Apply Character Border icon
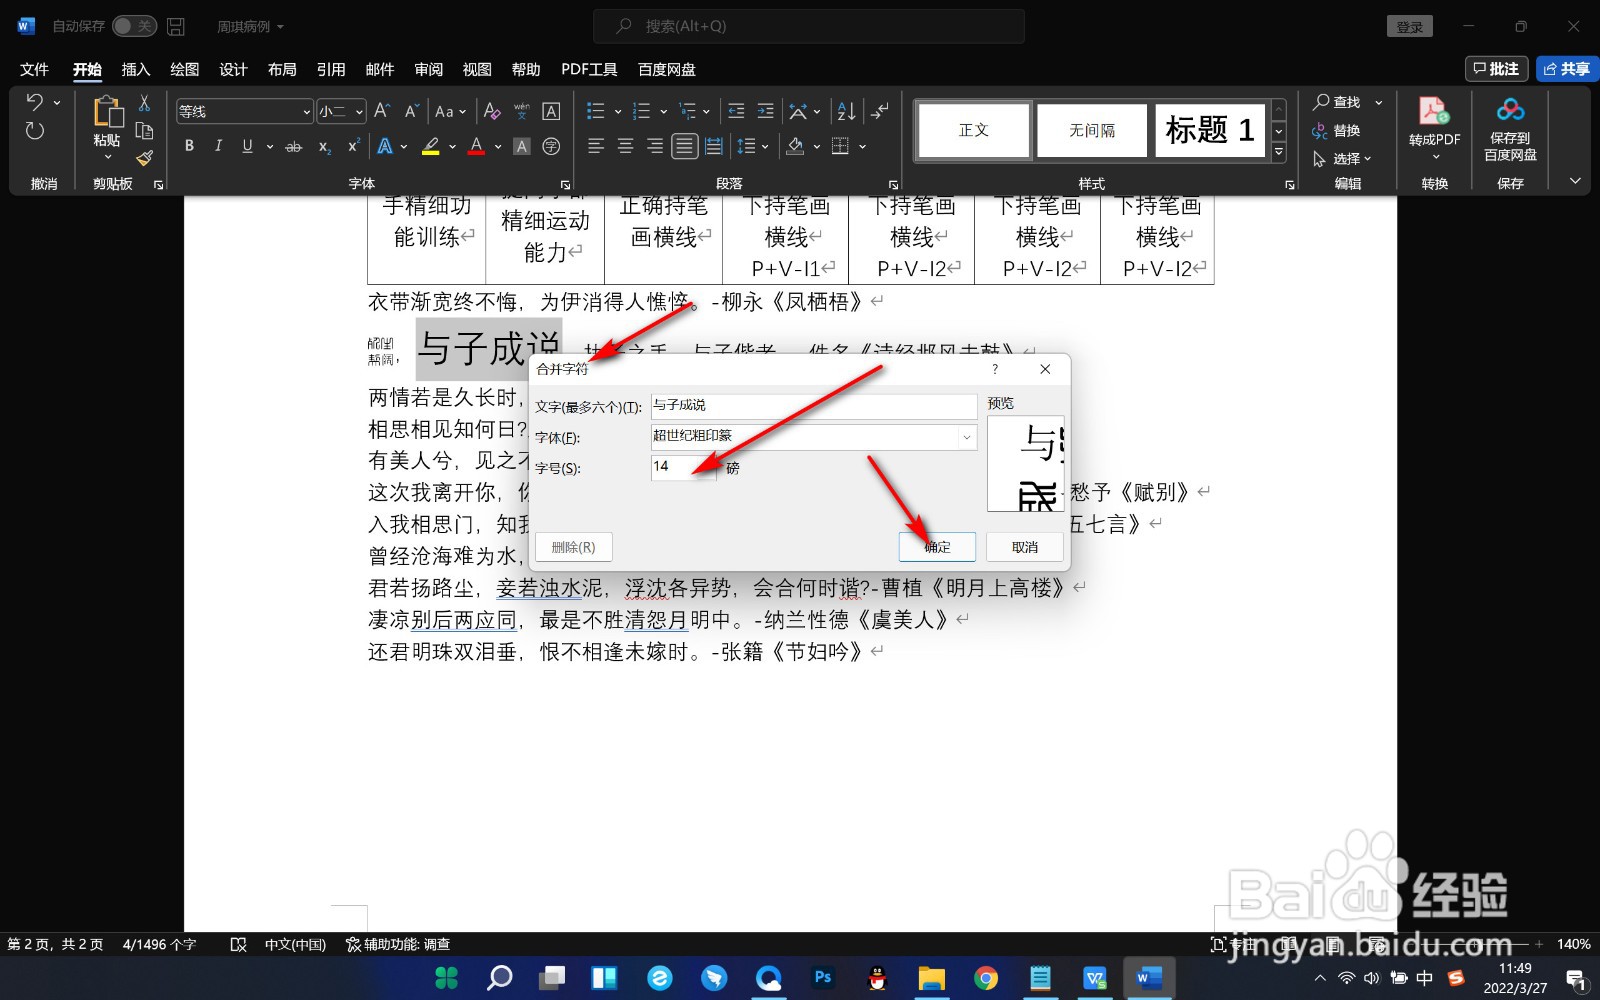This screenshot has height=1000, width=1600. (x=551, y=111)
